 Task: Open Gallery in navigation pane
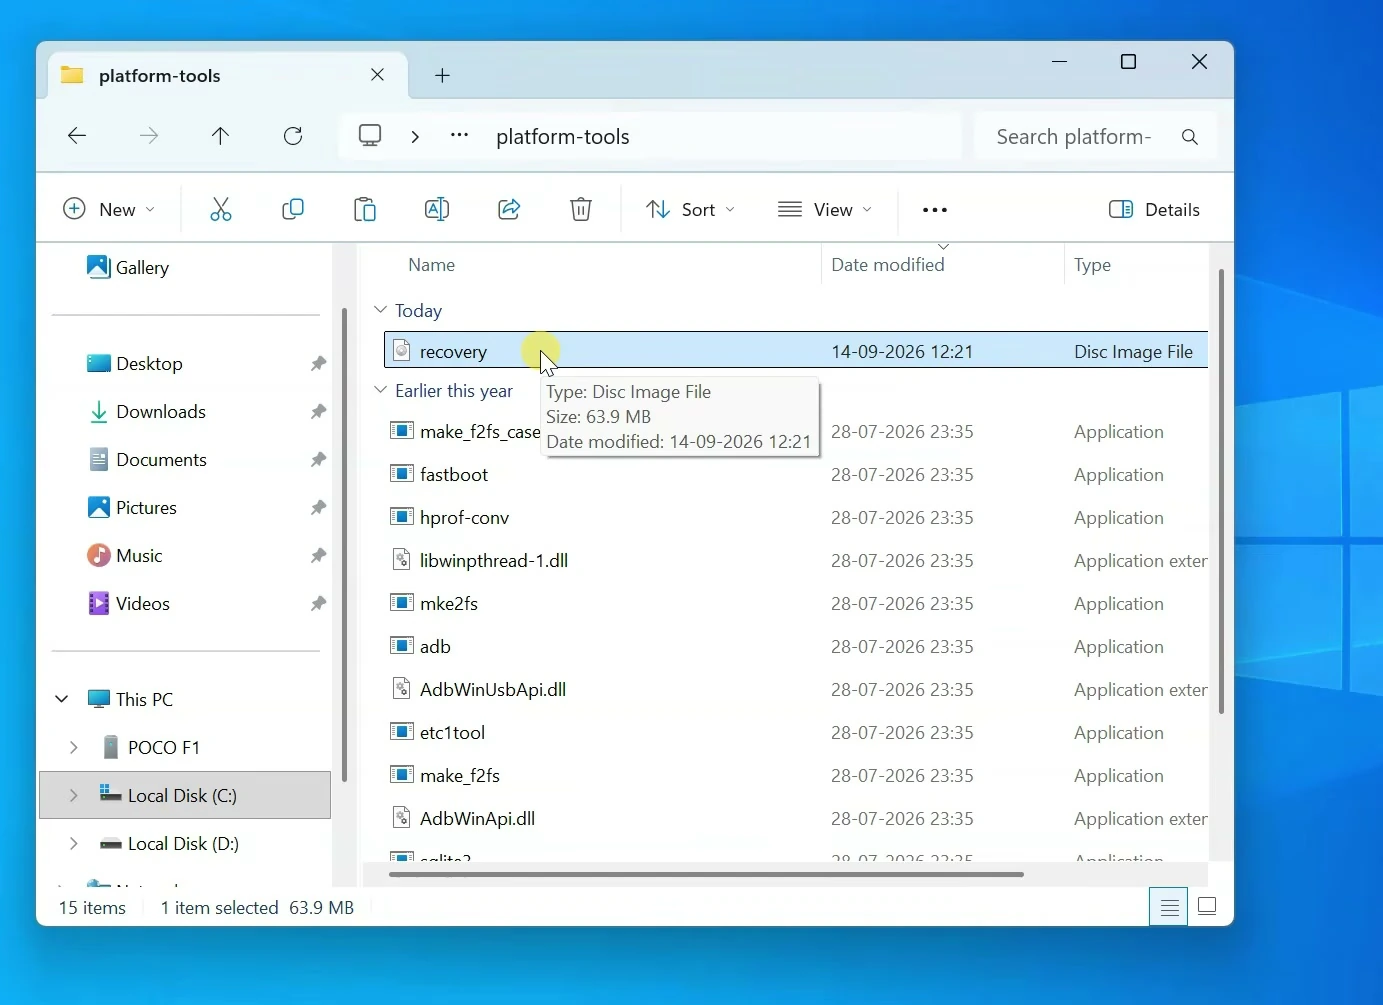pyautogui.click(x=128, y=267)
